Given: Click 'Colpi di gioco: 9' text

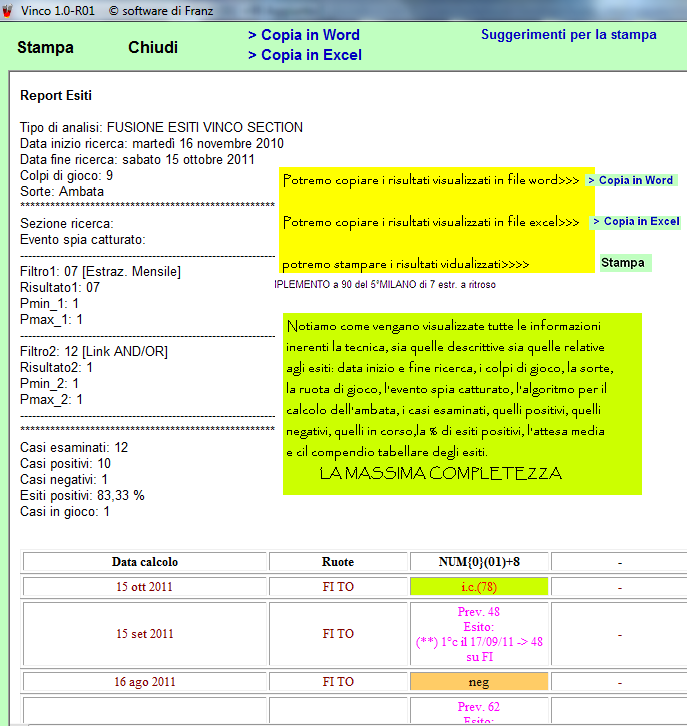Looking at the screenshot, I should click(x=66, y=175).
